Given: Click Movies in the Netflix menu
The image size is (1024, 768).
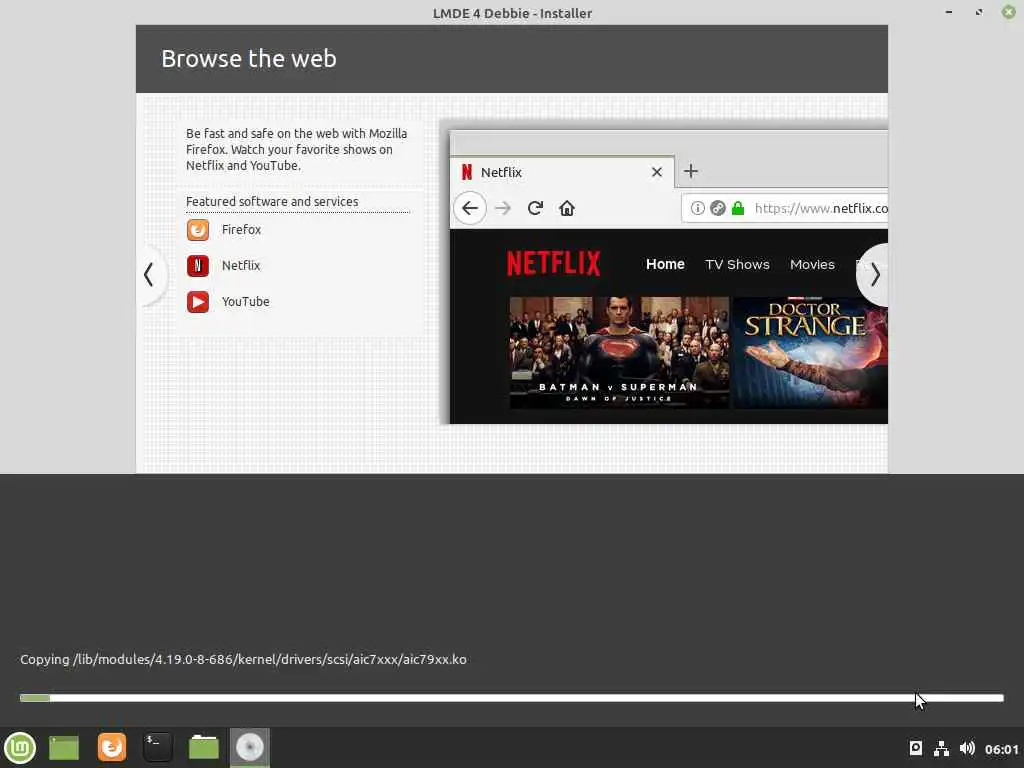Looking at the screenshot, I should [812, 264].
